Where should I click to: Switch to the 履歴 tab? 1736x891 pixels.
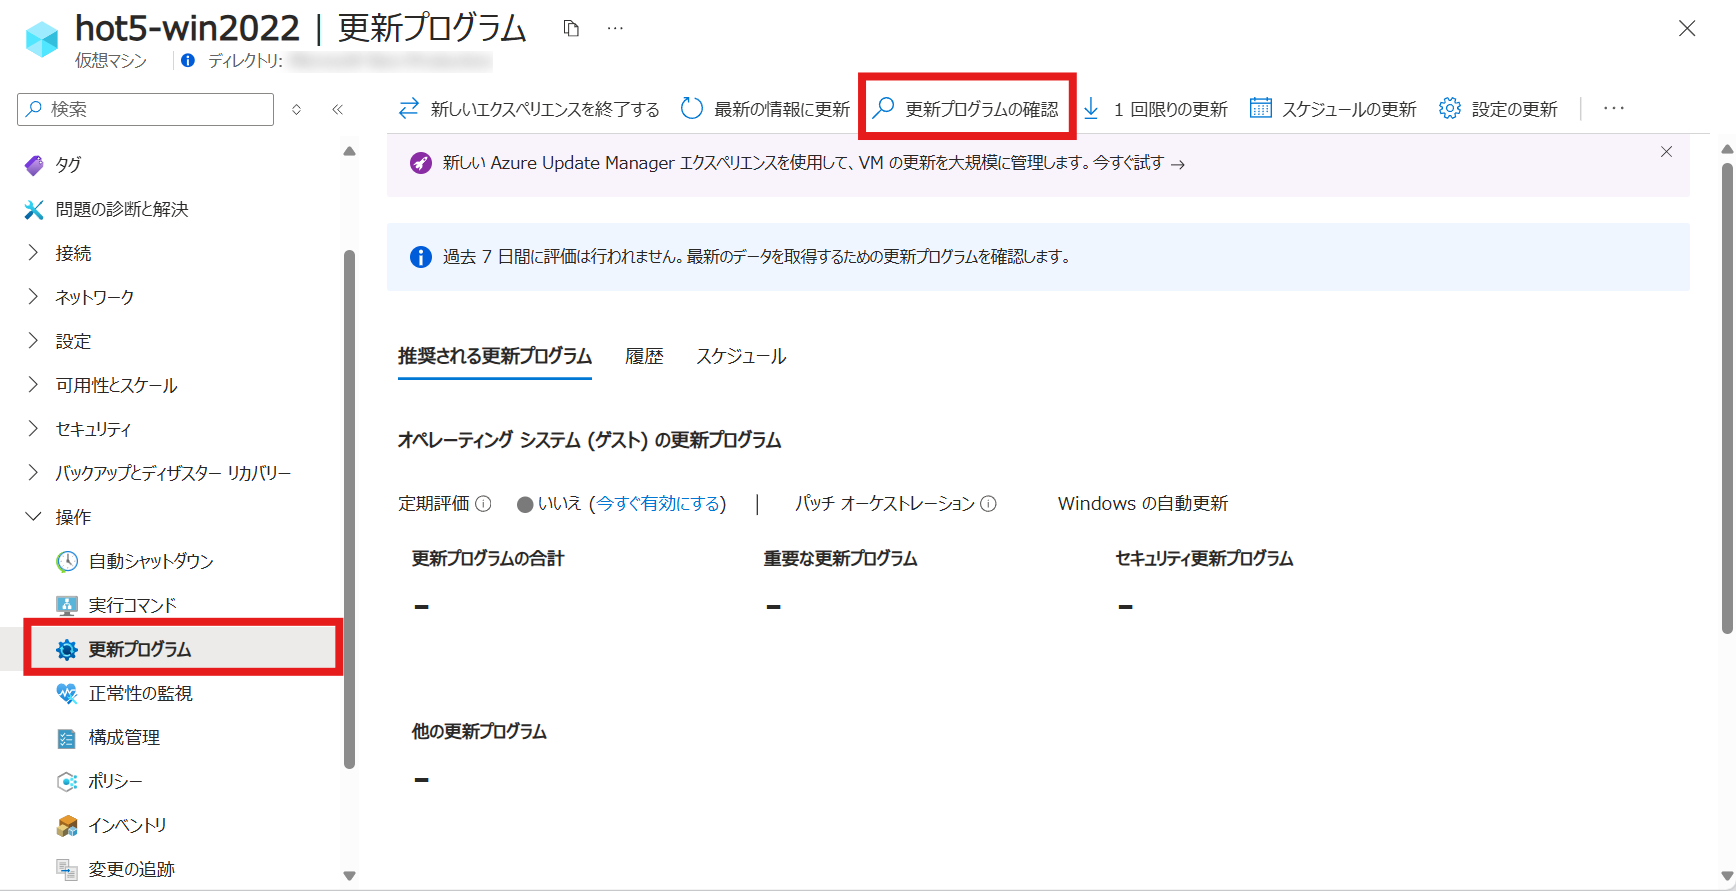pos(644,357)
